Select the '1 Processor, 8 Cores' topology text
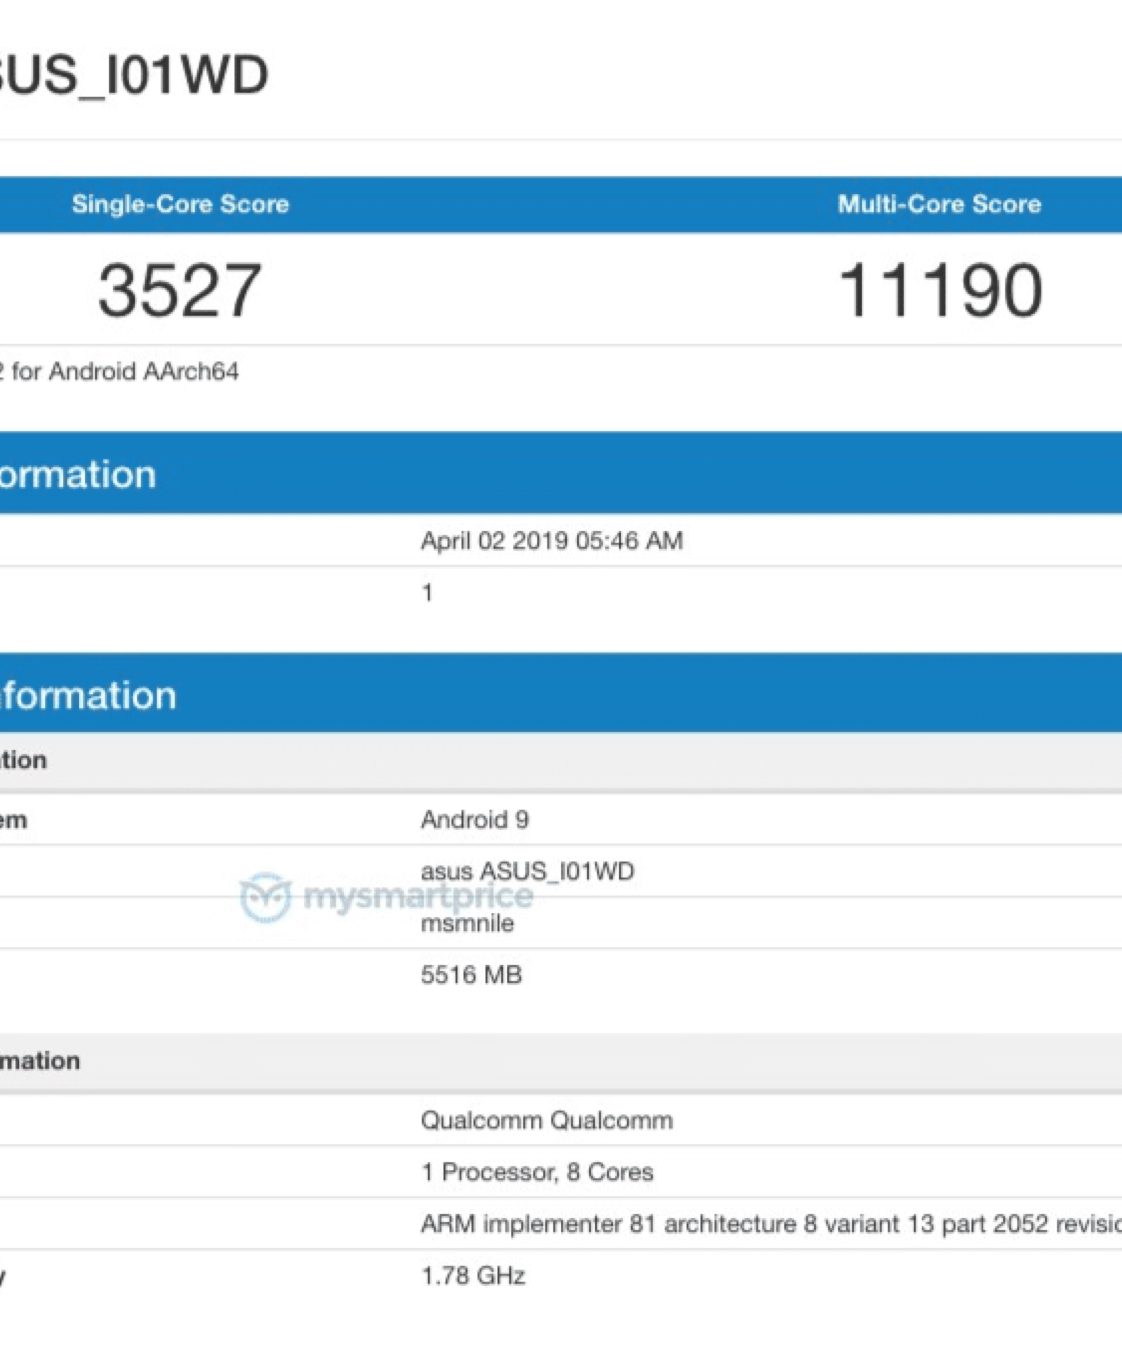Image resolution: width=1122 pixels, height=1345 pixels. coord(537,1172)
